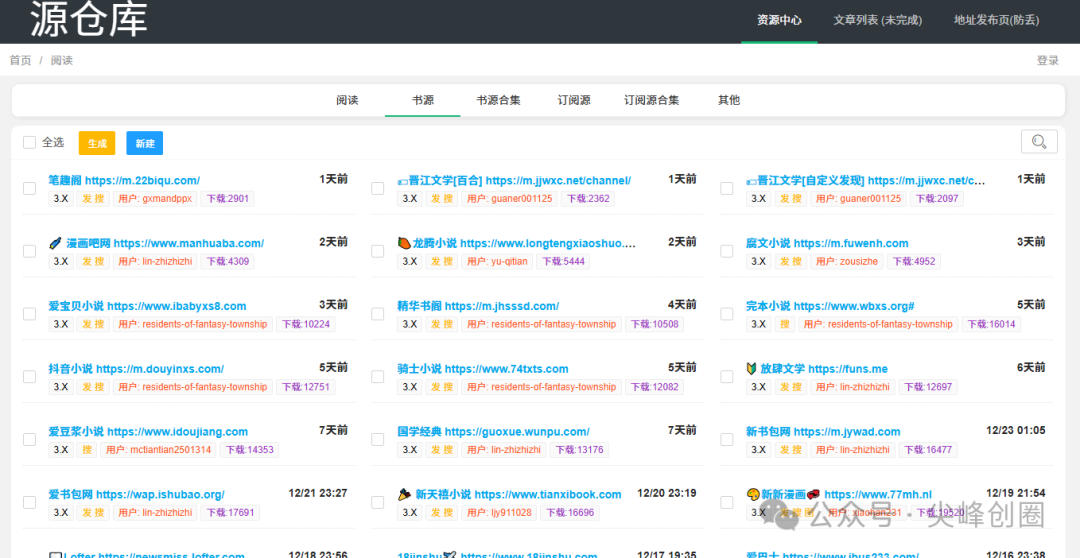This screenshot has width=1080, height=558.
Task: Select the 精华书阁 entry checkbox
Action: coord(377,314)
